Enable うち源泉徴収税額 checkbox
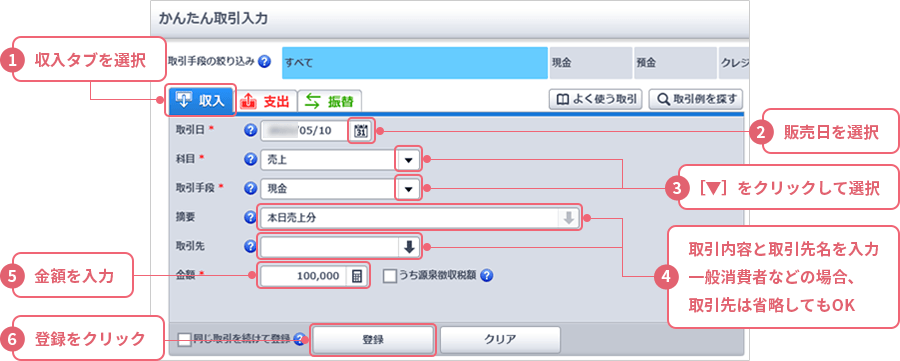 pyautogui.click(x=390, y=276)
